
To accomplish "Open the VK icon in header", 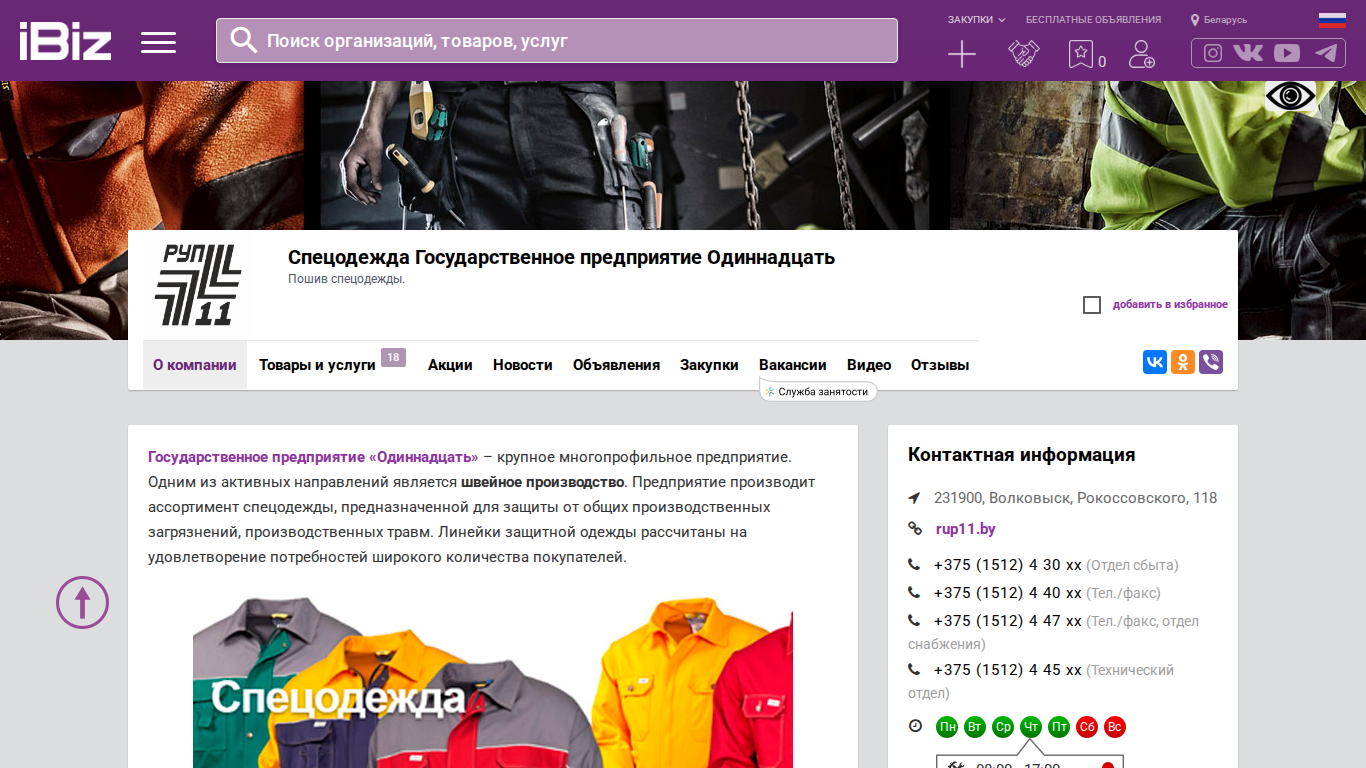I will point(1248,53).
